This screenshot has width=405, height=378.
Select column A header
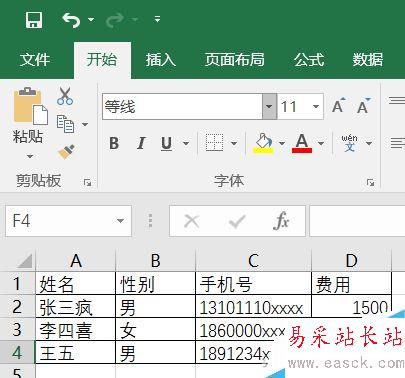[x=76, y=261]
